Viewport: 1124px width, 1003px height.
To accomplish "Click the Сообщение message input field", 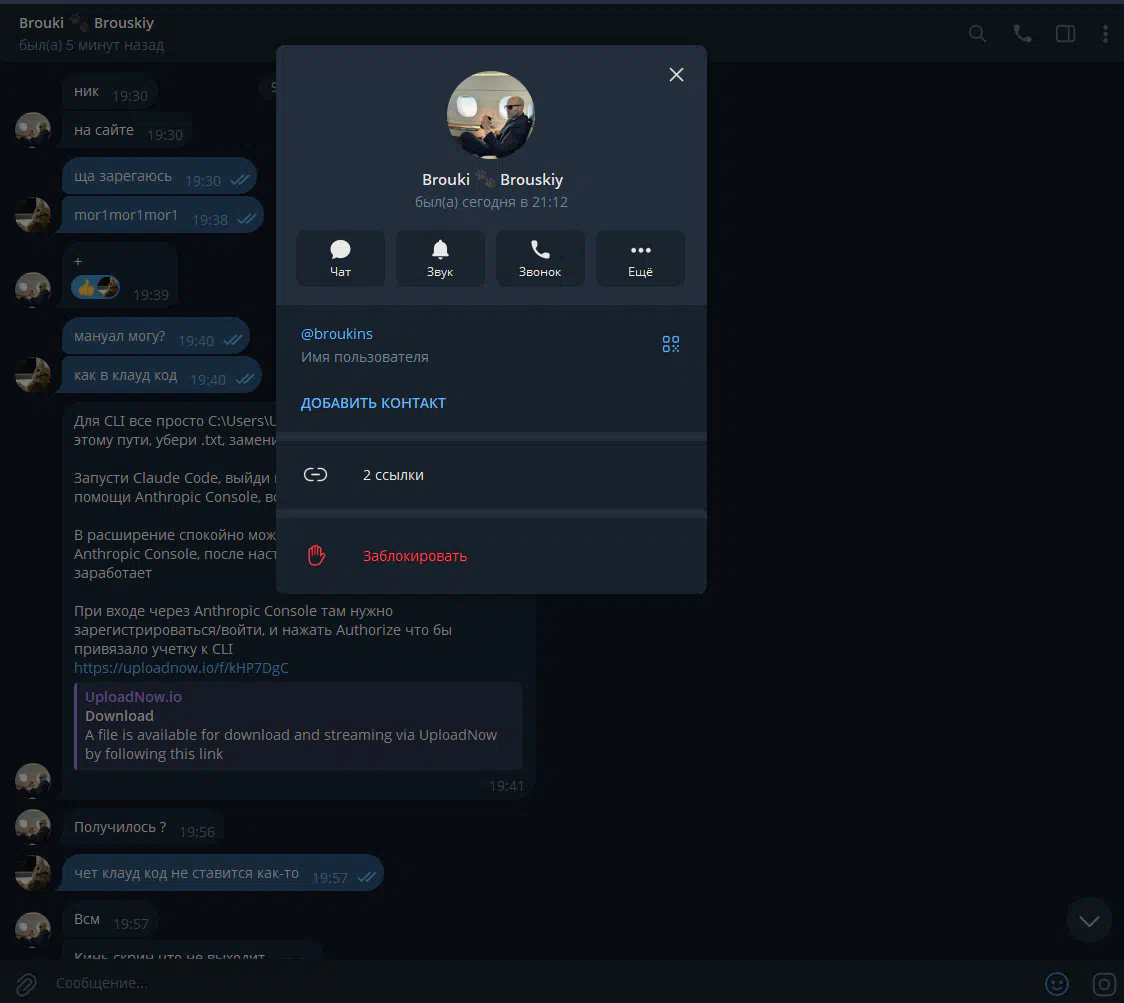I will pos(500,983).
